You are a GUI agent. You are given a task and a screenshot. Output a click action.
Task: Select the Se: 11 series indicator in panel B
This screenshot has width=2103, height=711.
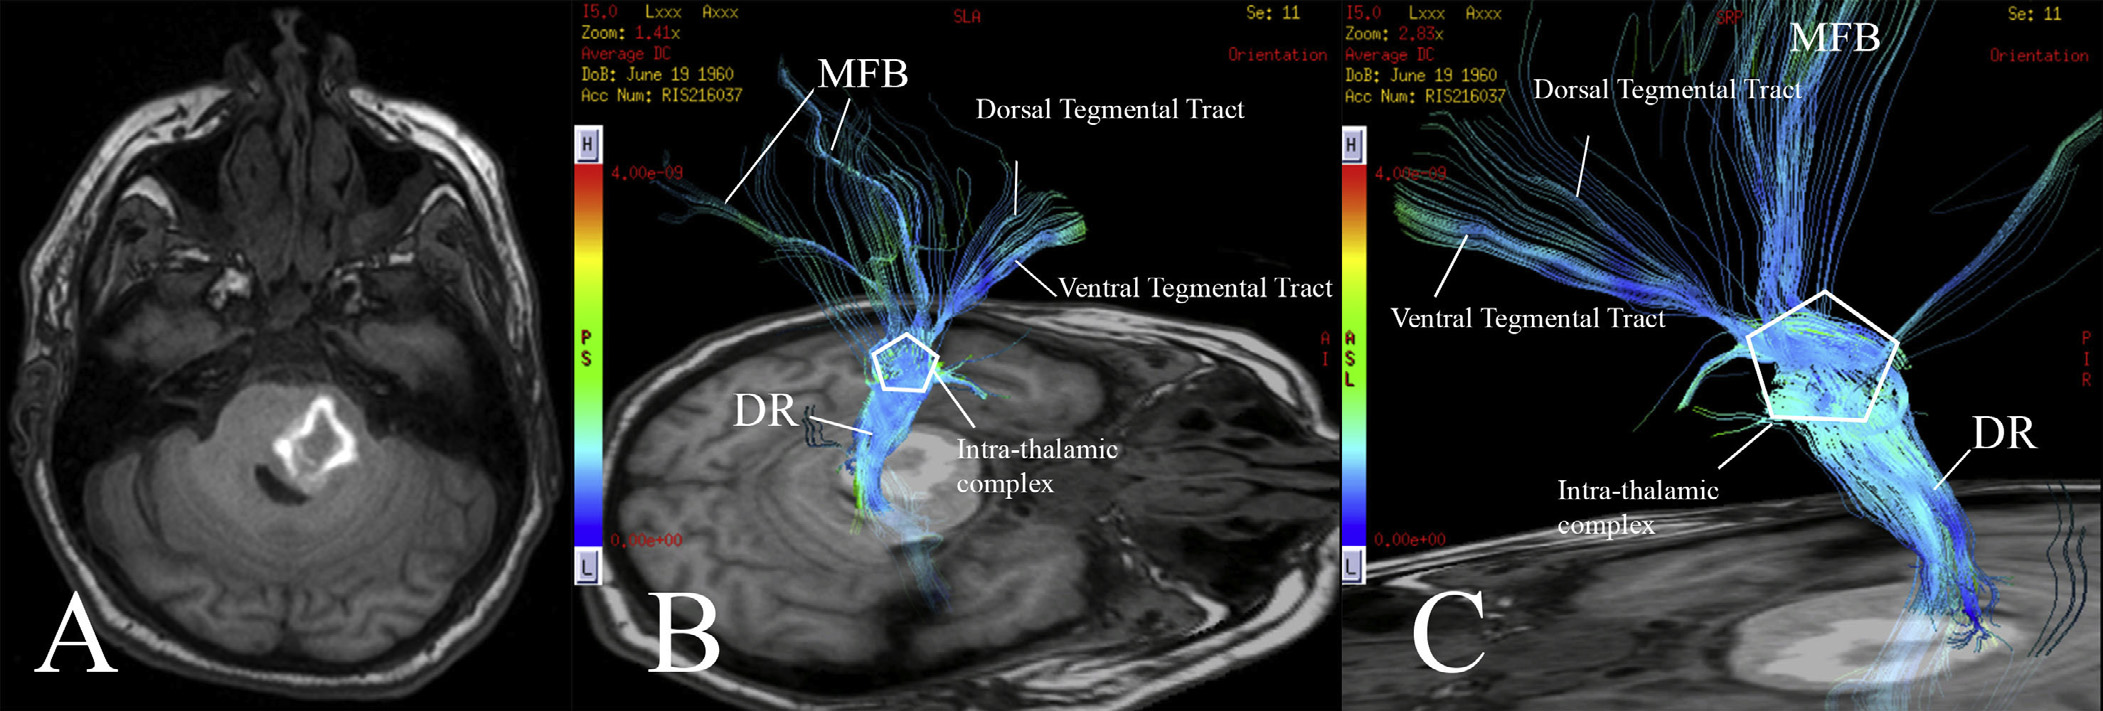[x=1272, y=13]
